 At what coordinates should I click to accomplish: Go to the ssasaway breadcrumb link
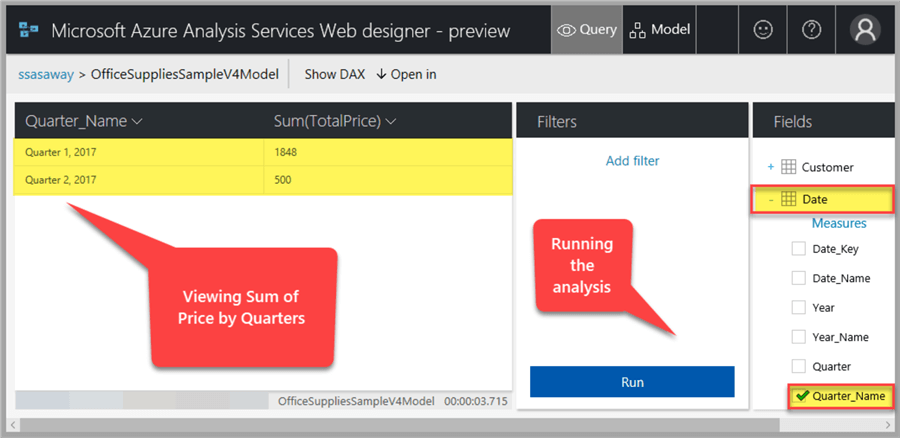point(46,75)
